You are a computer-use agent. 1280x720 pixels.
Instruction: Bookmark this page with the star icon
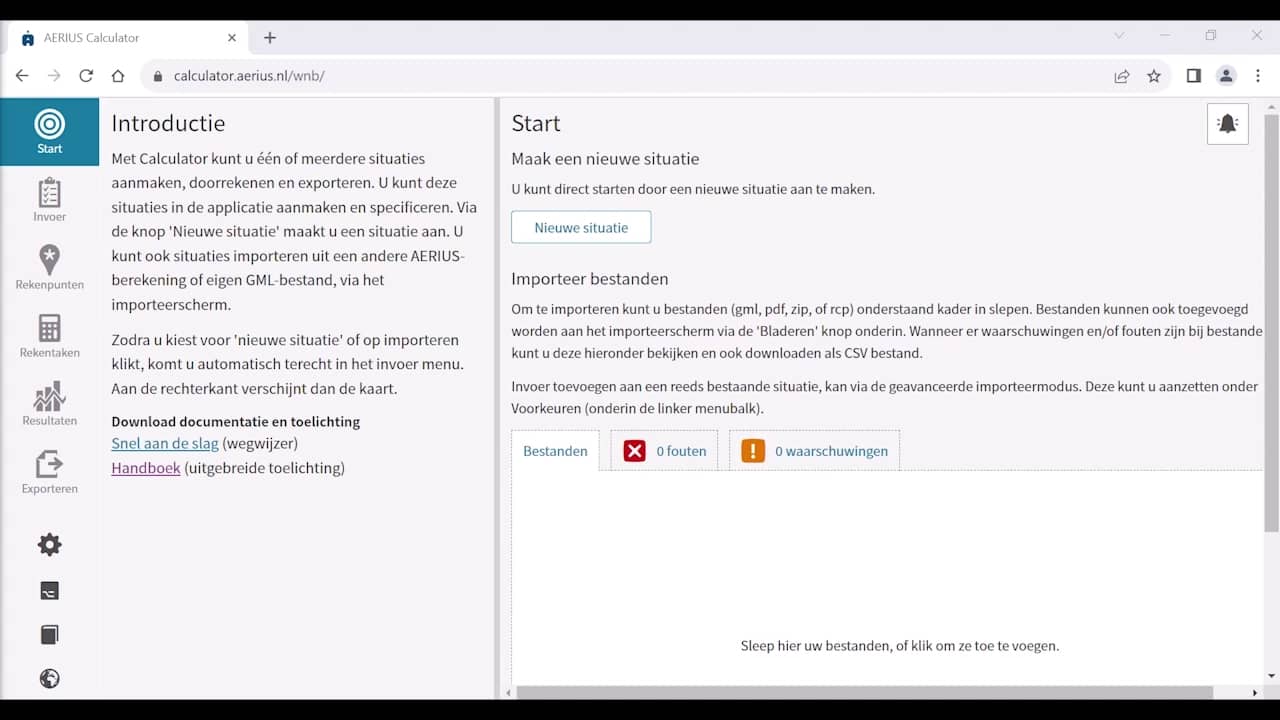[1154, 76]
